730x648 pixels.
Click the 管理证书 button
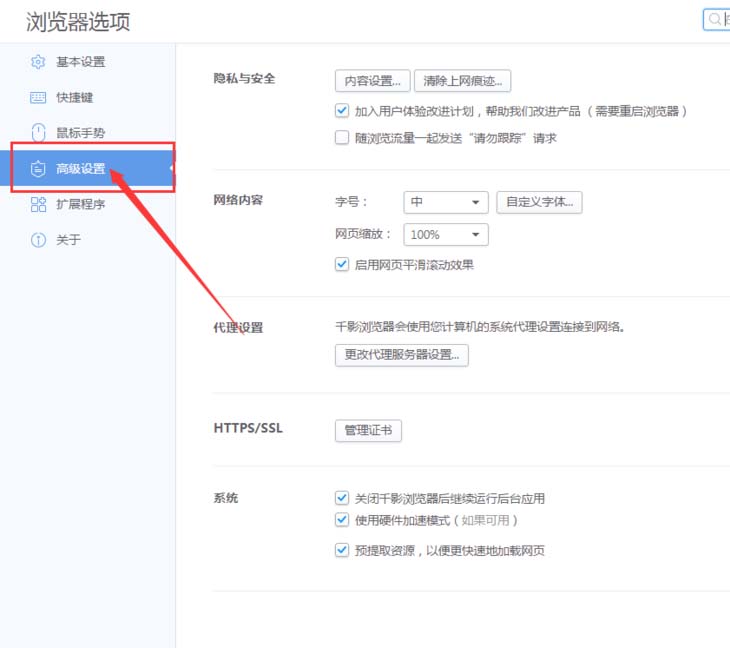click(368, 431)
